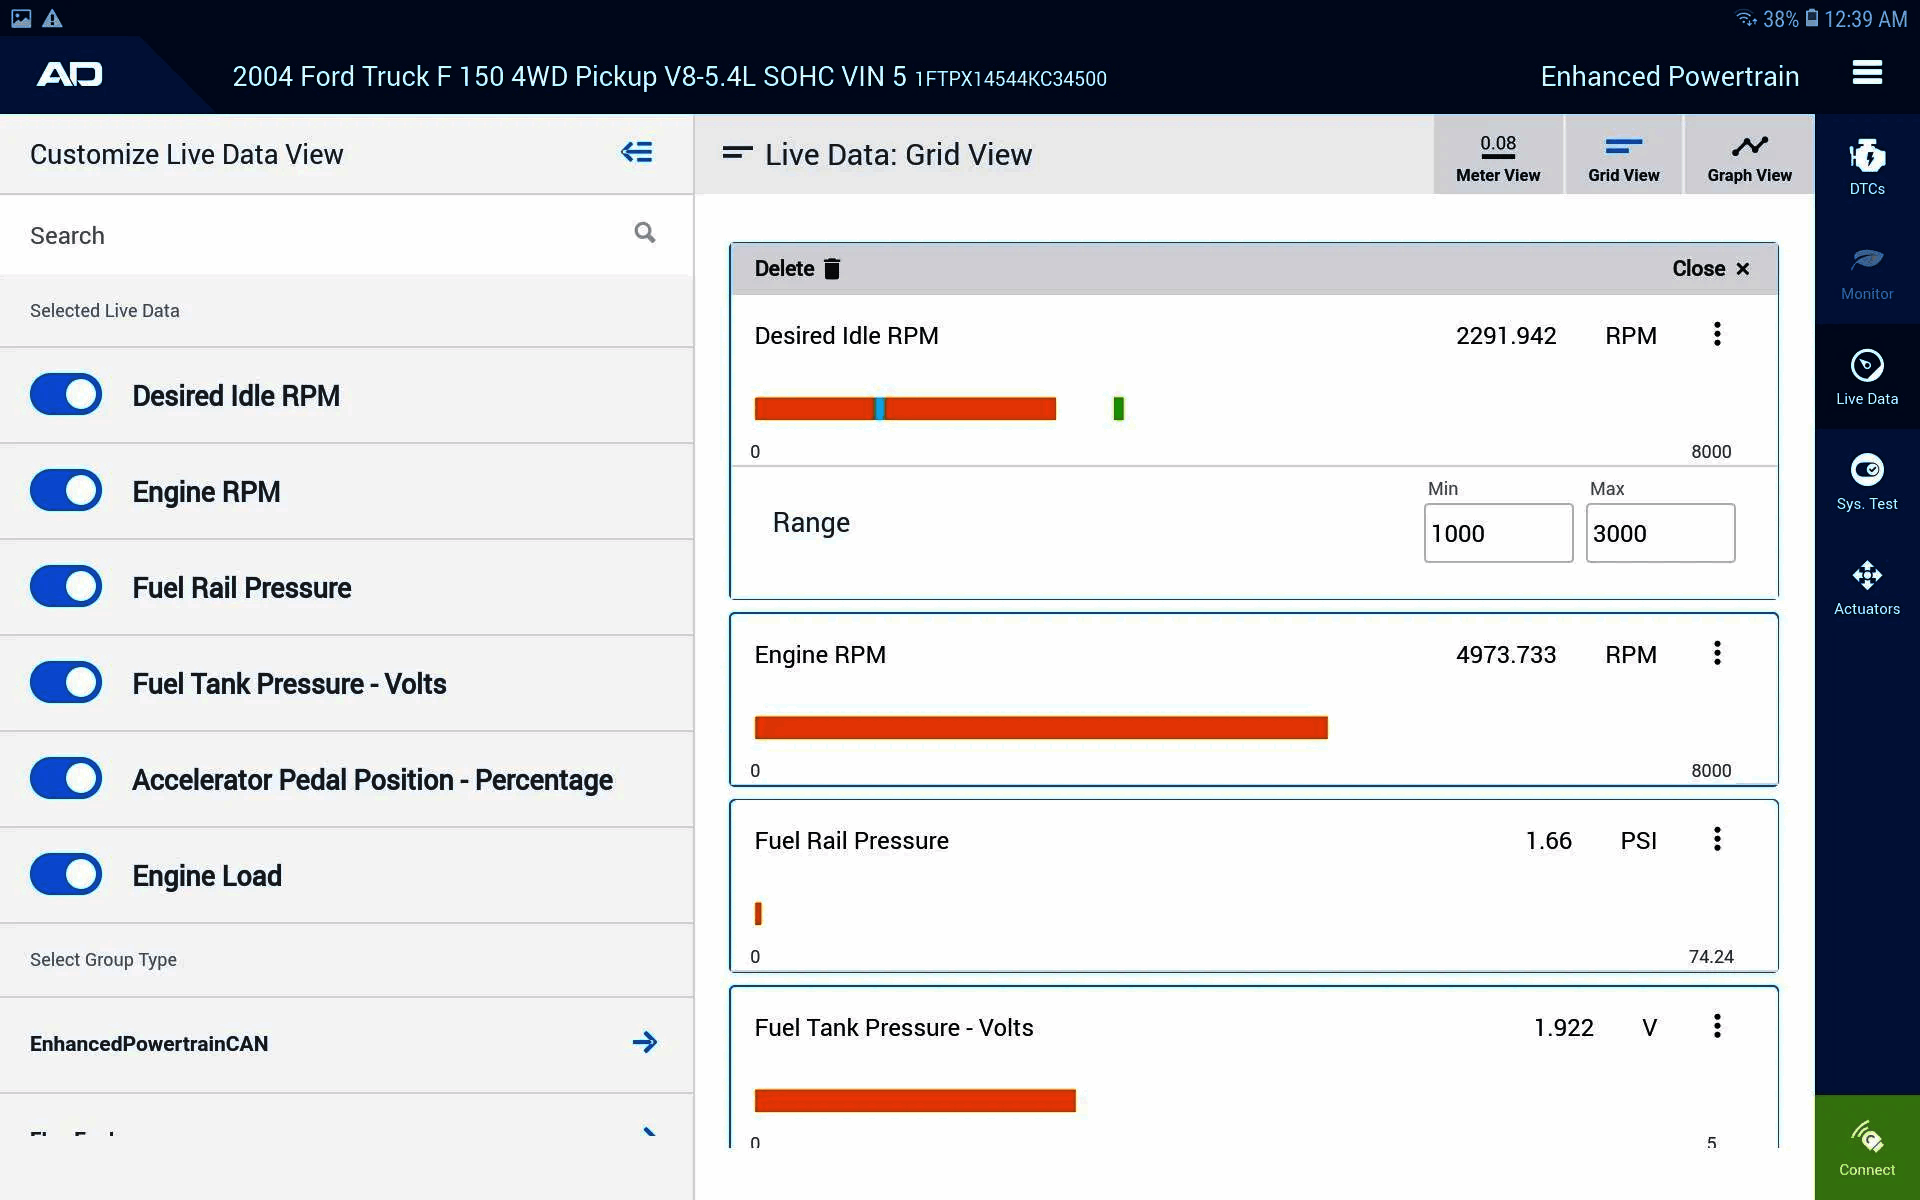Toggle off Desired Idle RPM switch

(x=66, y=395)
